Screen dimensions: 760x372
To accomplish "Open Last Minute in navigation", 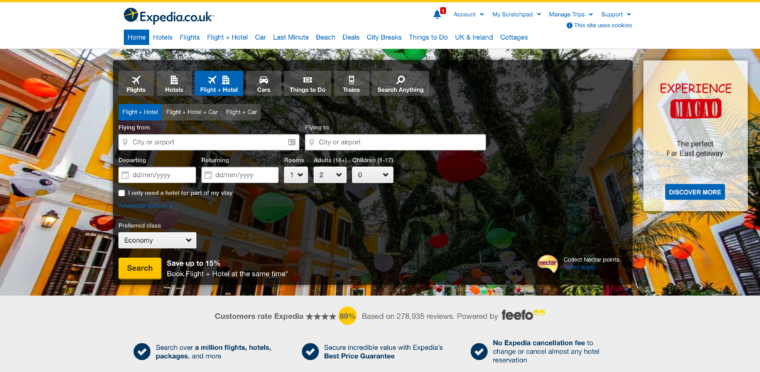I will 291,37.
